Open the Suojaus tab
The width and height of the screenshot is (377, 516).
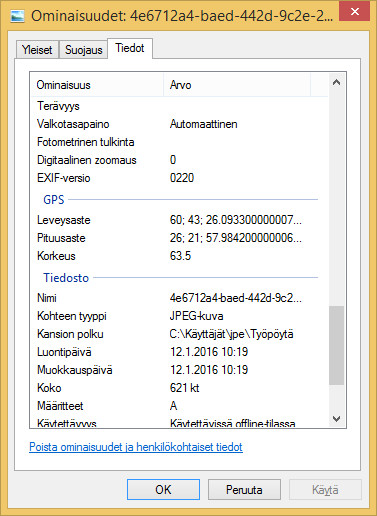pyautogui.click(x=83, y=50)
